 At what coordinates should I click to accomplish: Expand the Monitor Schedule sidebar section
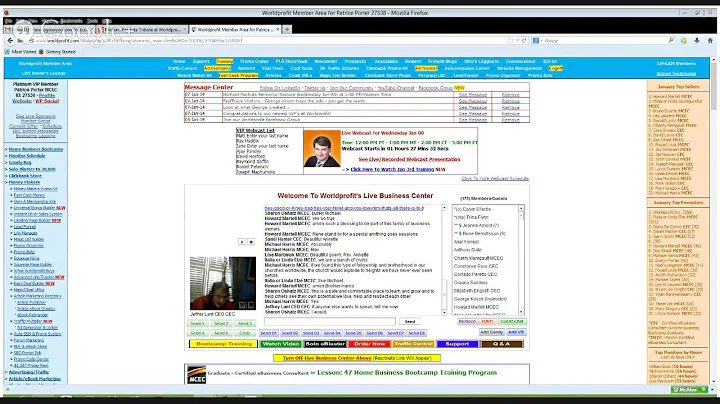click(27, 156)
